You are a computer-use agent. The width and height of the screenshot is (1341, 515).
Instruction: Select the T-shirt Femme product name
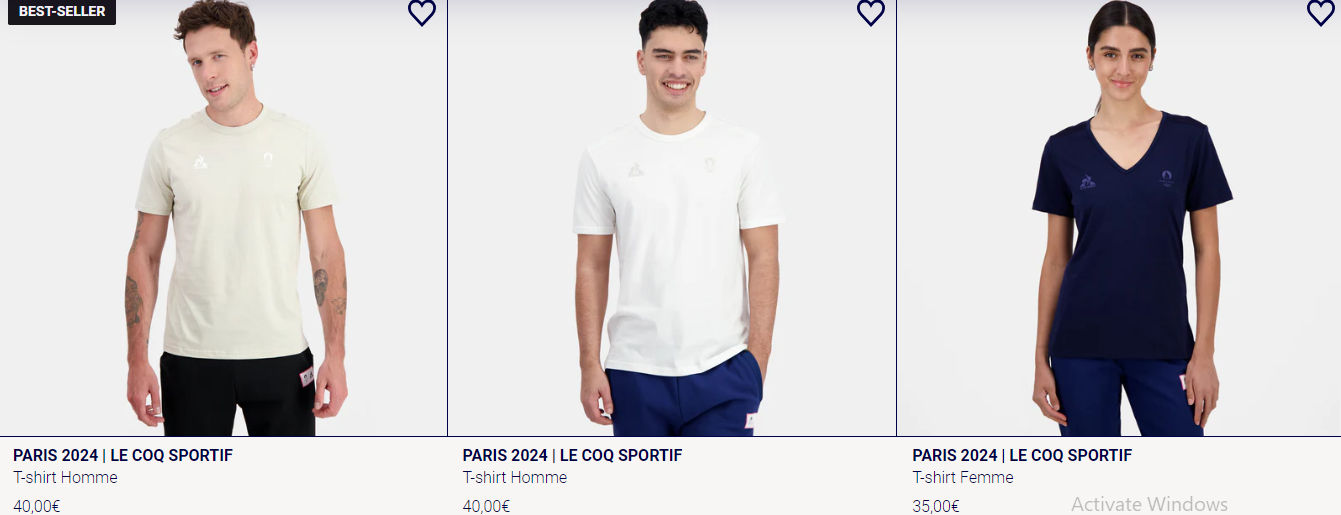[962, 478]
